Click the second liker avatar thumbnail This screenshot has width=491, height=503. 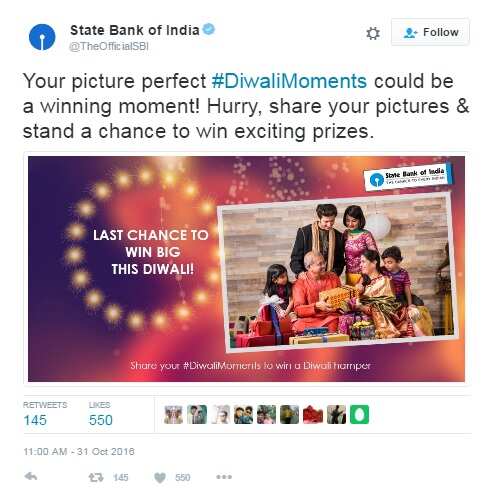(x=197, y=414)
